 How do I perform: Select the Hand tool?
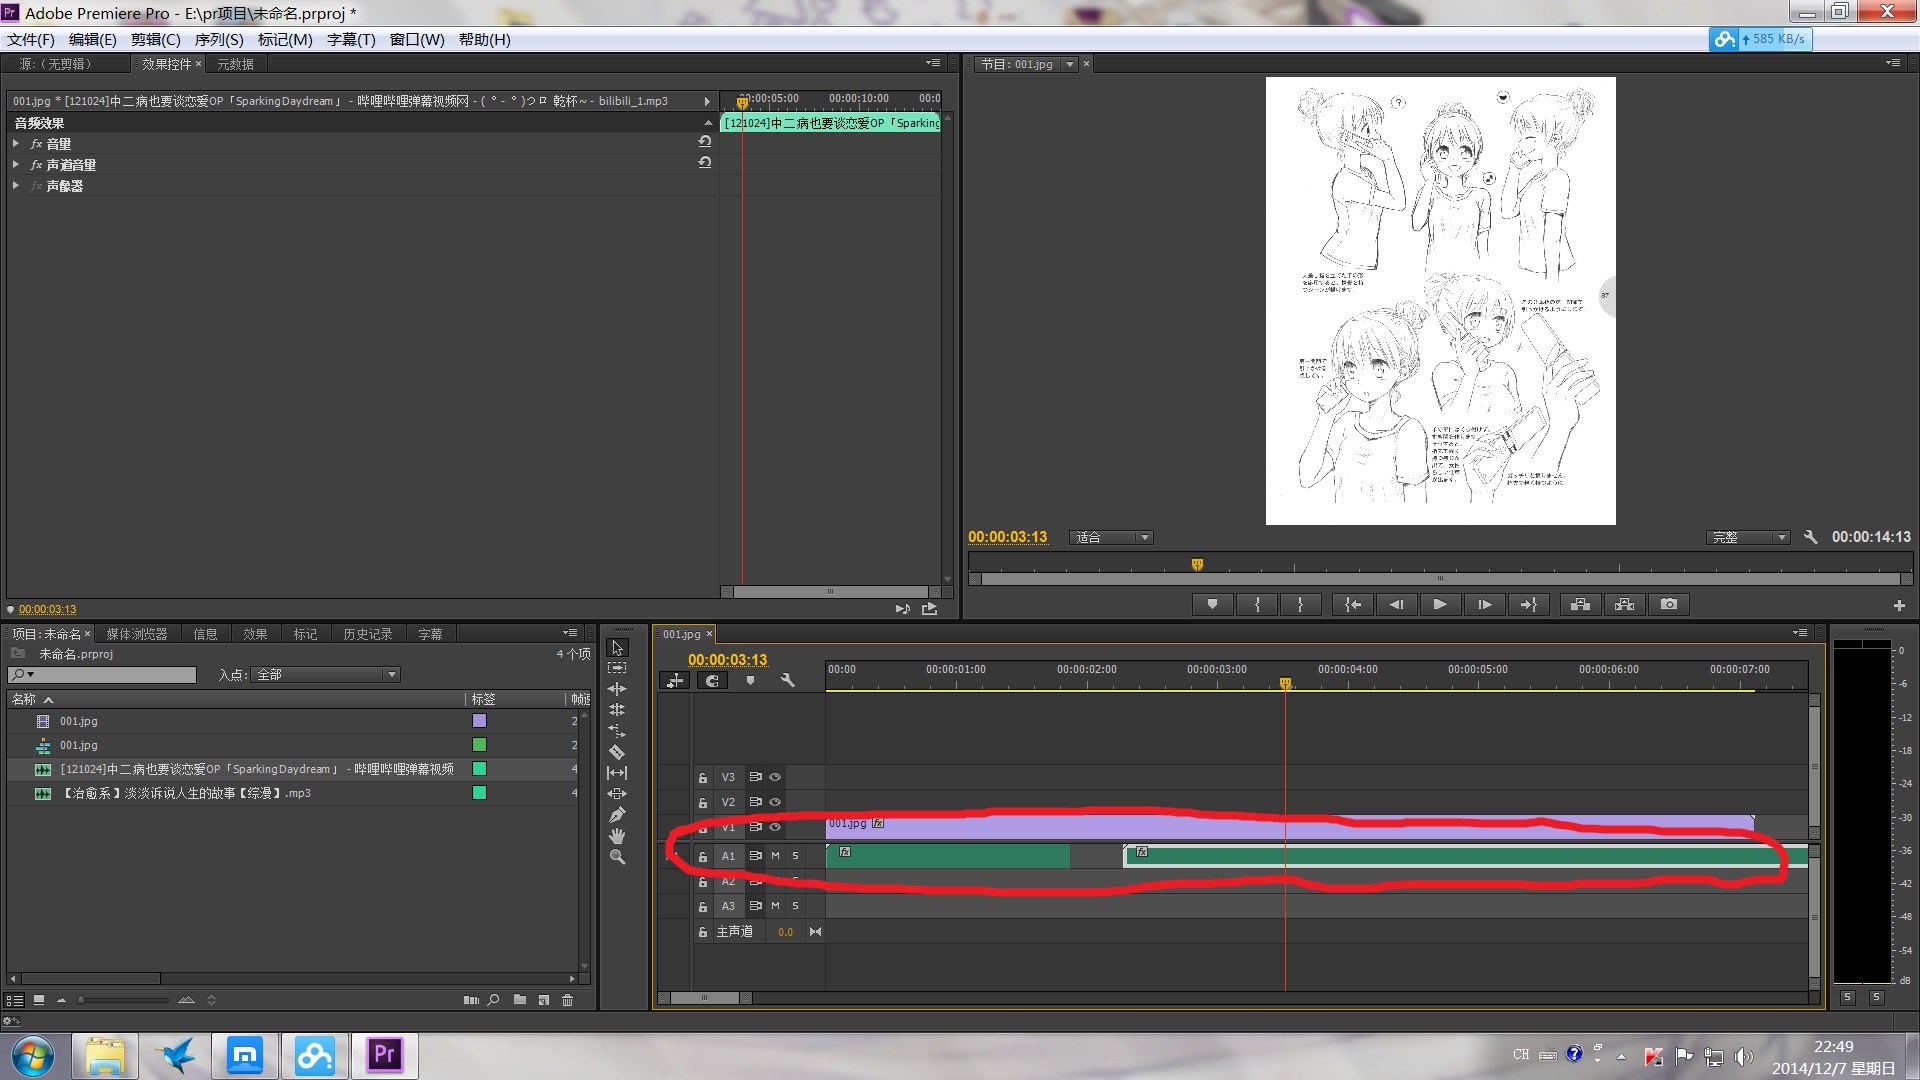[617, 836]
